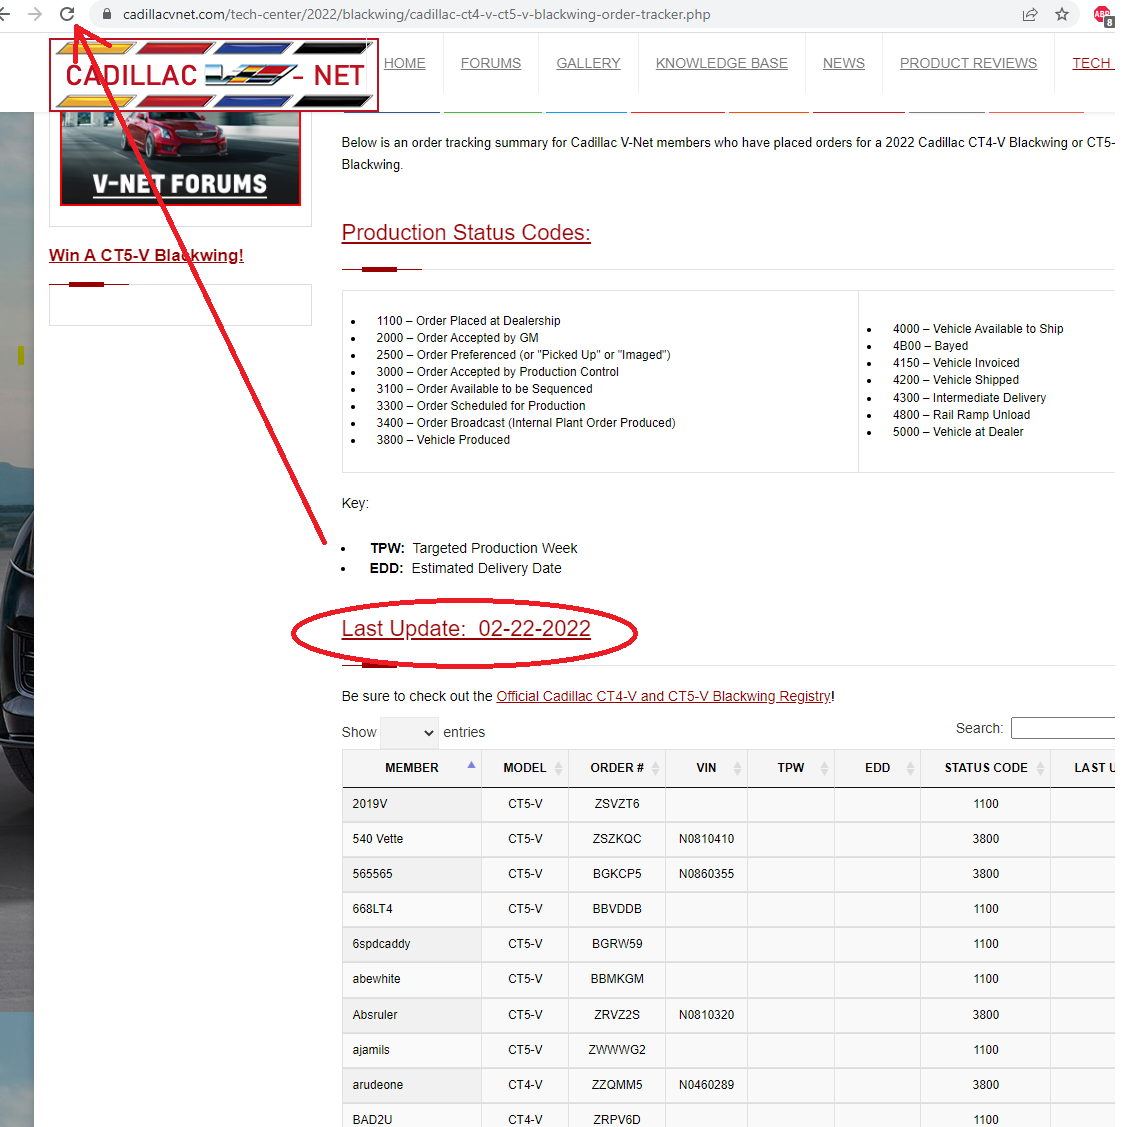
Task: Click the browser forward arrow
Action: [x=35, y=14]
